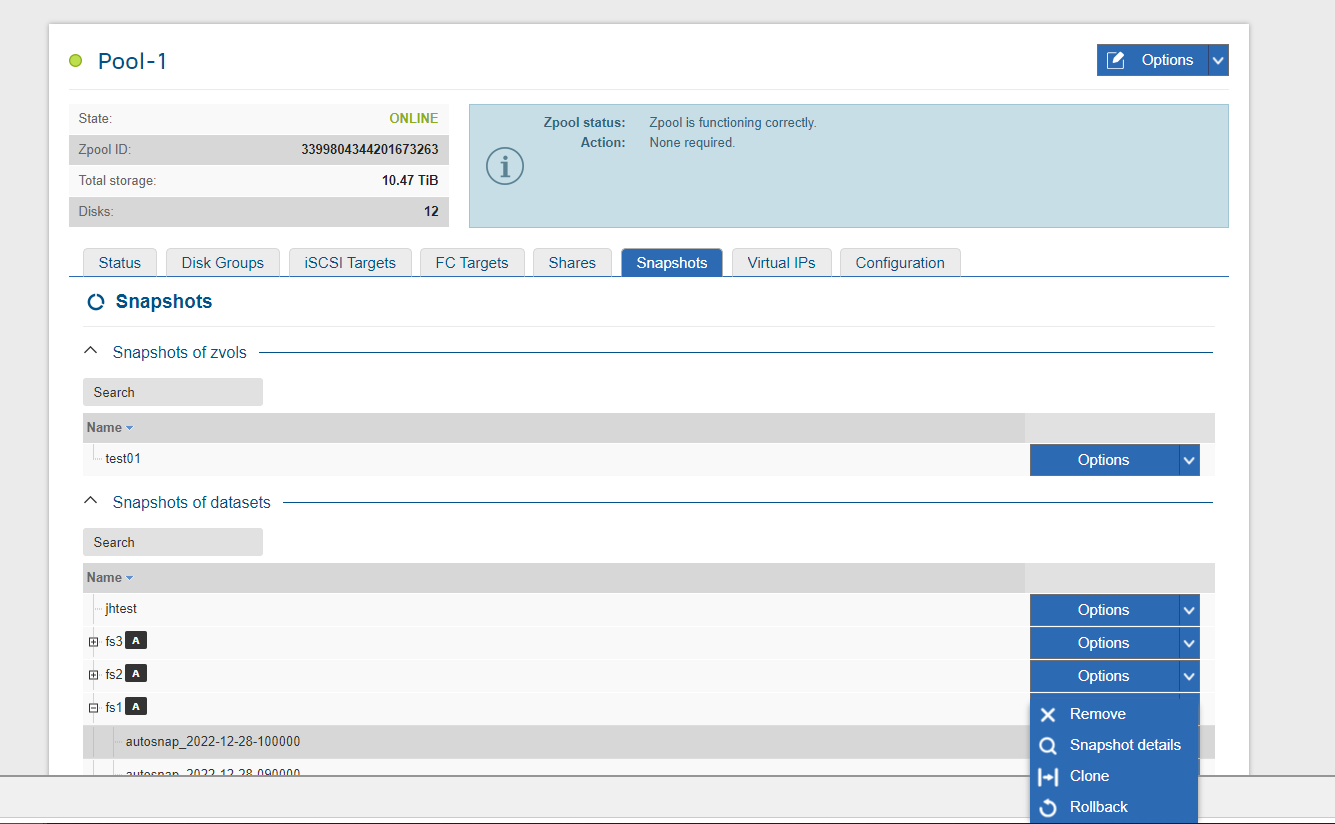Click the Snapshots refresh circle icon

(x=96, y=302)
